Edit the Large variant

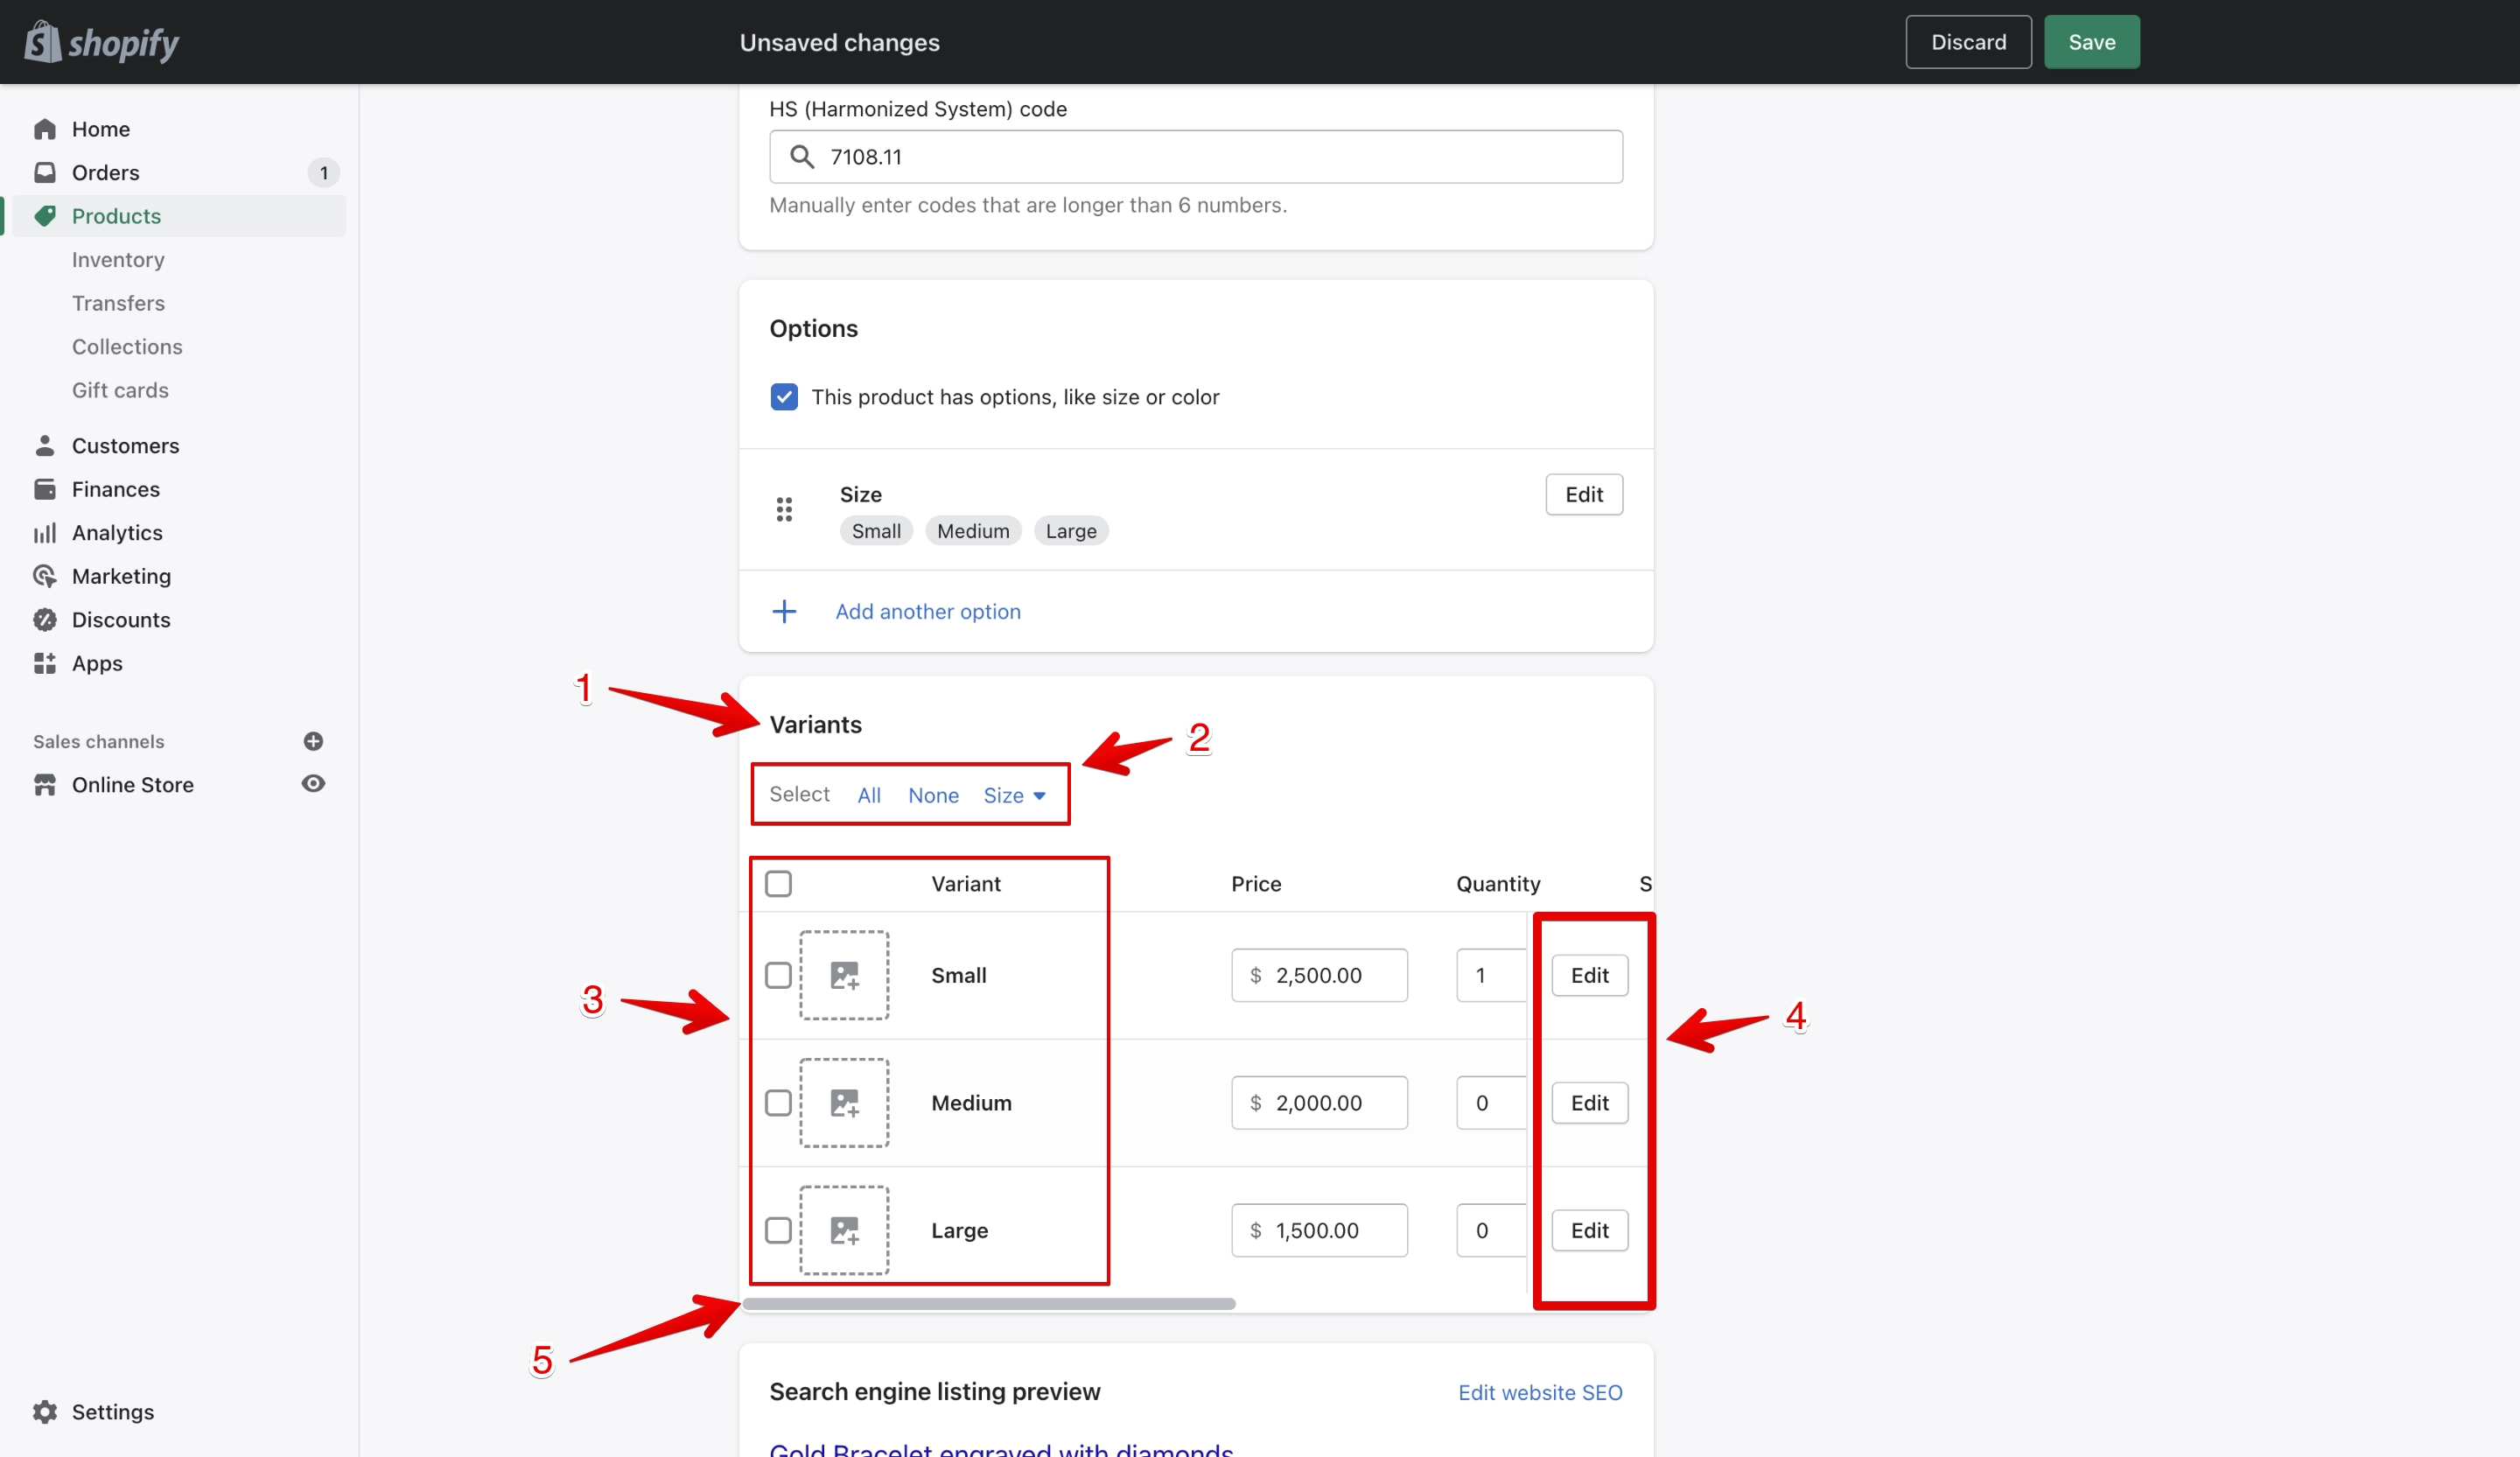pyautogui.click(x=1589, y=1230)
